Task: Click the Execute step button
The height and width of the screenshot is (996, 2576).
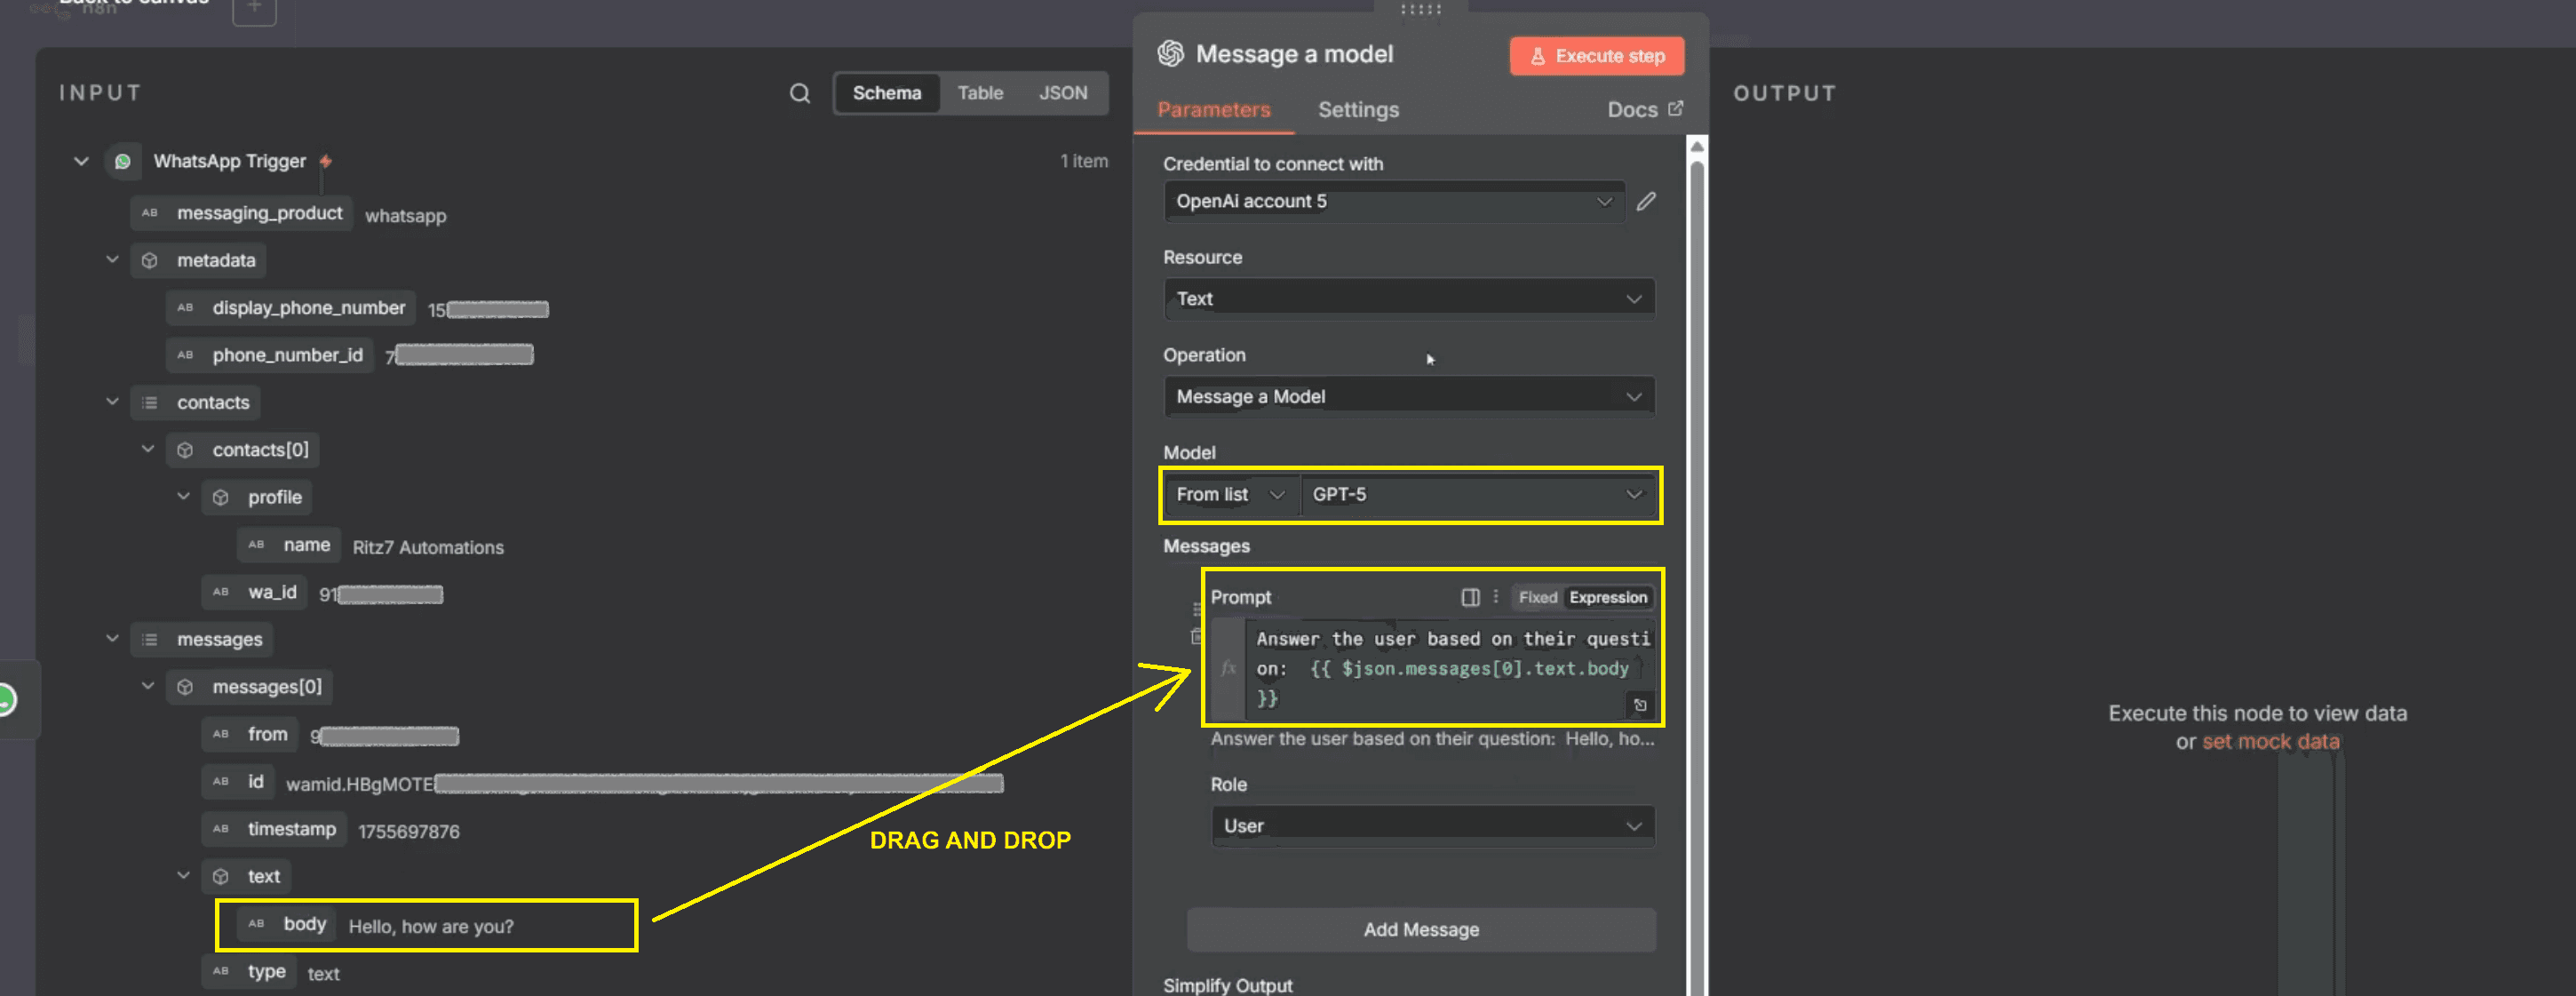Action: [x=1596, y=56]
